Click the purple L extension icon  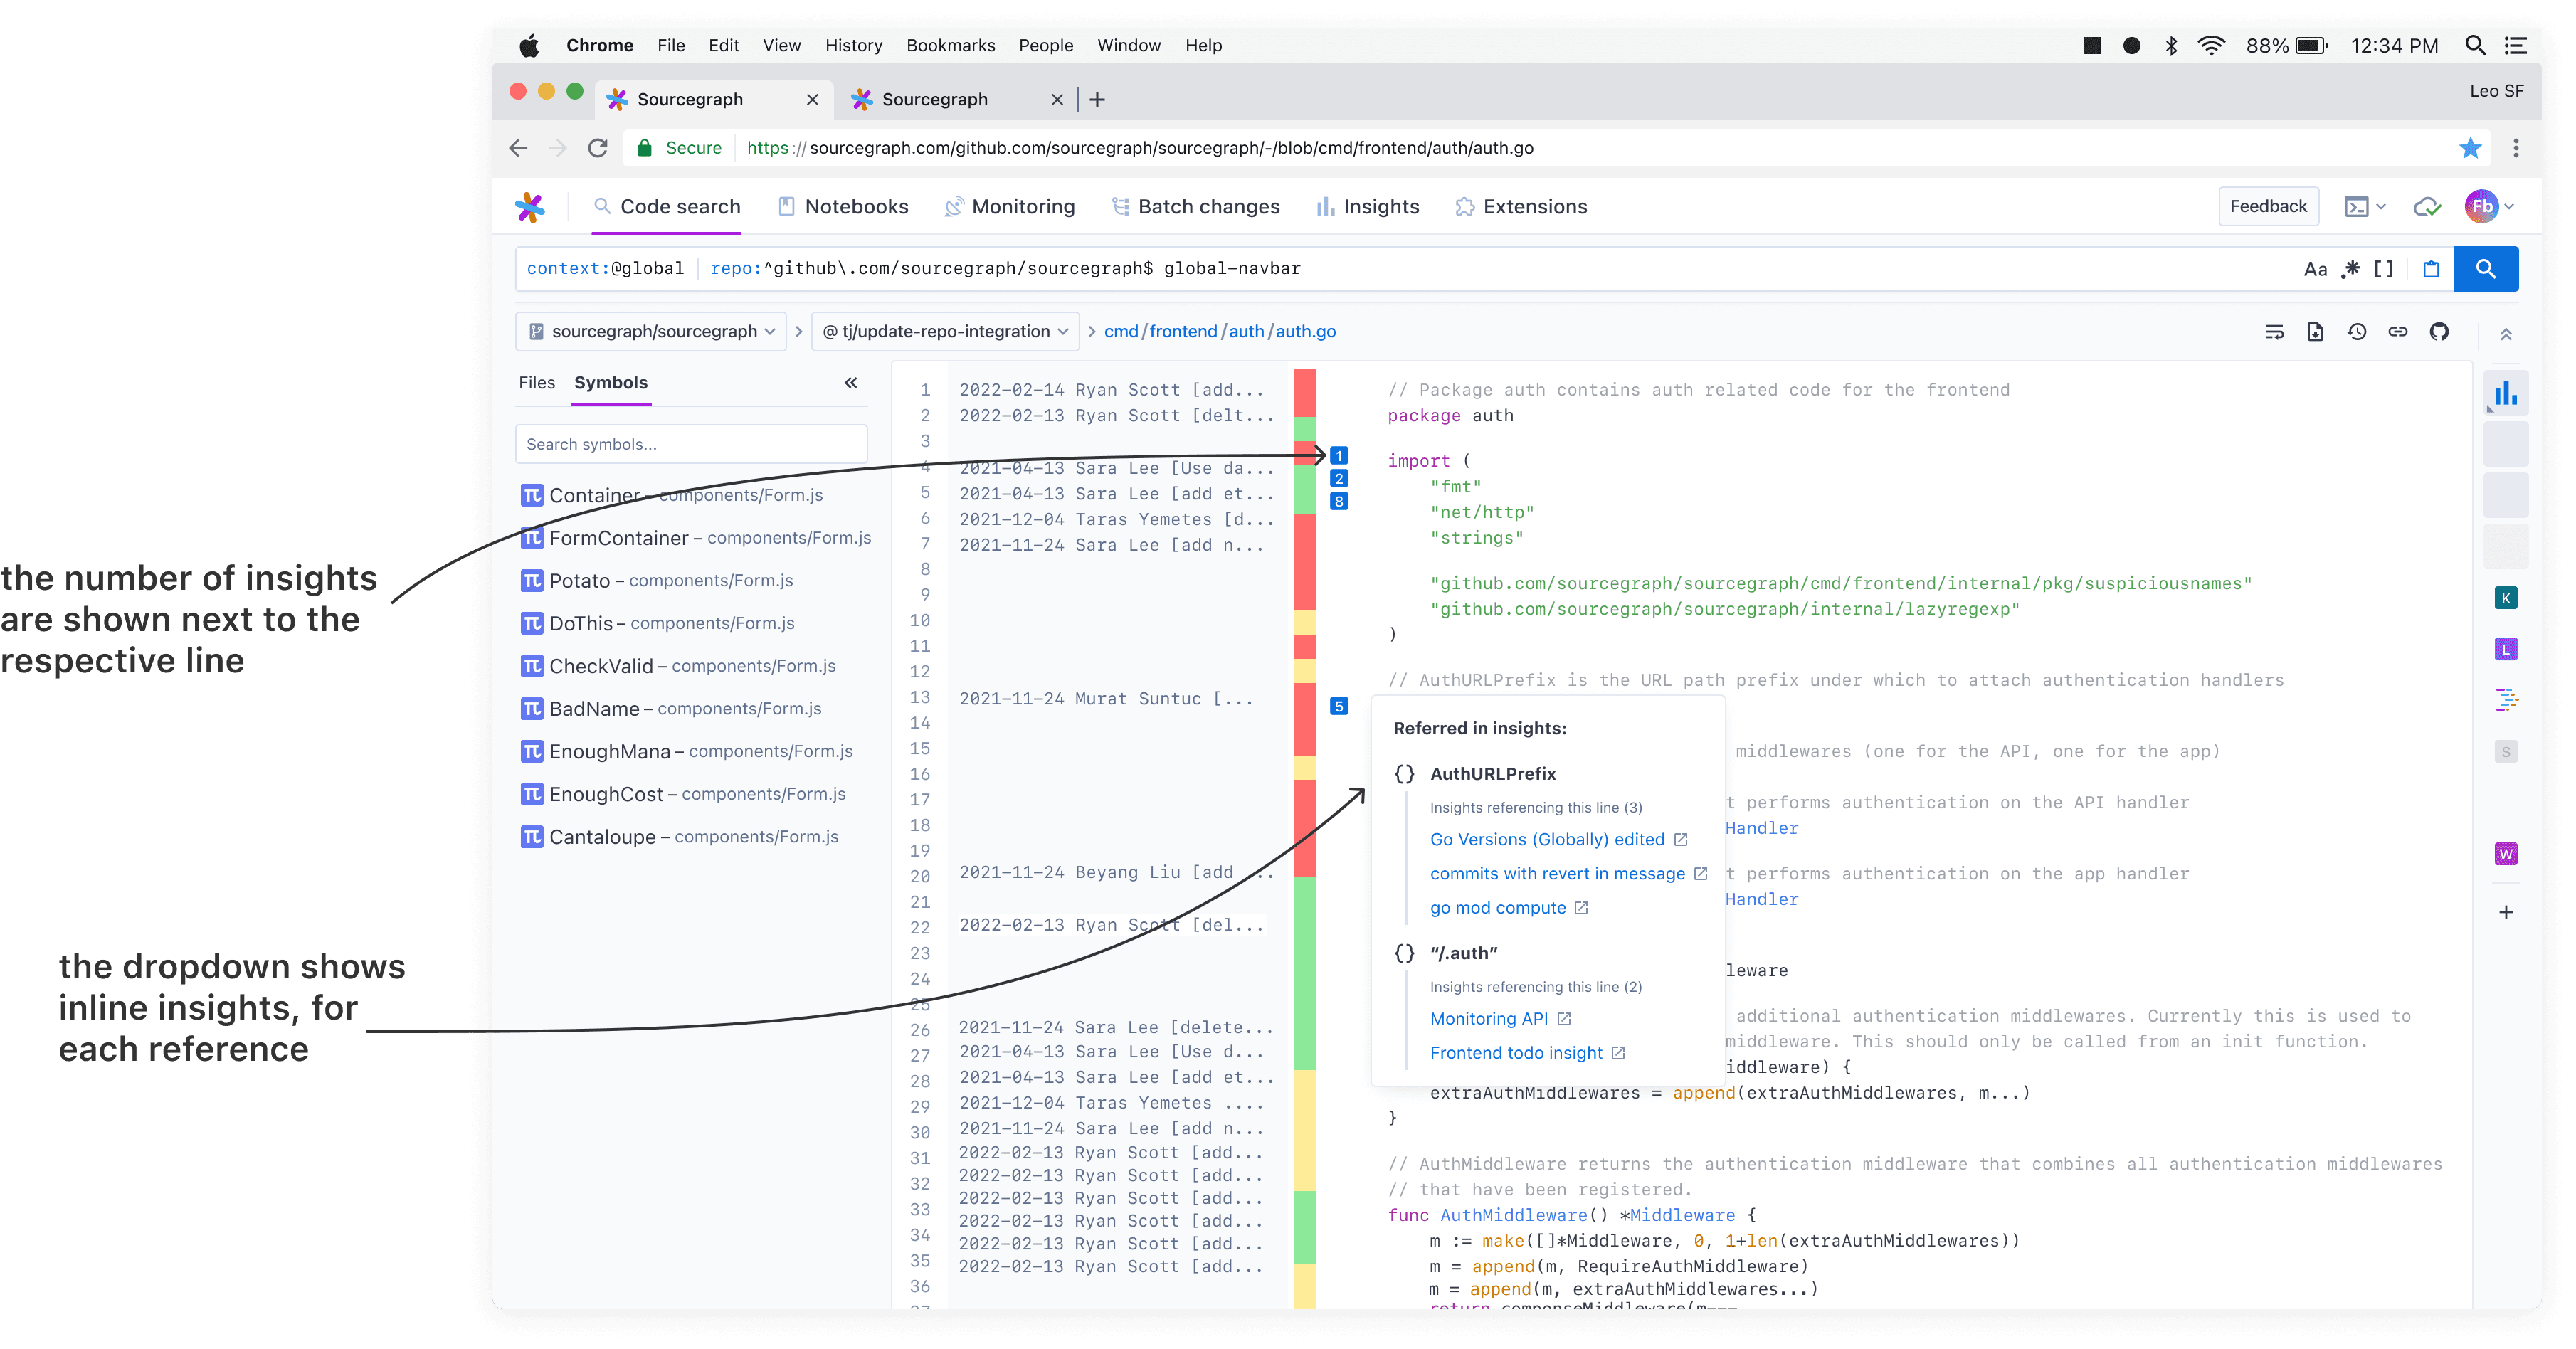pyautogui.click(x=2506, y=649)
